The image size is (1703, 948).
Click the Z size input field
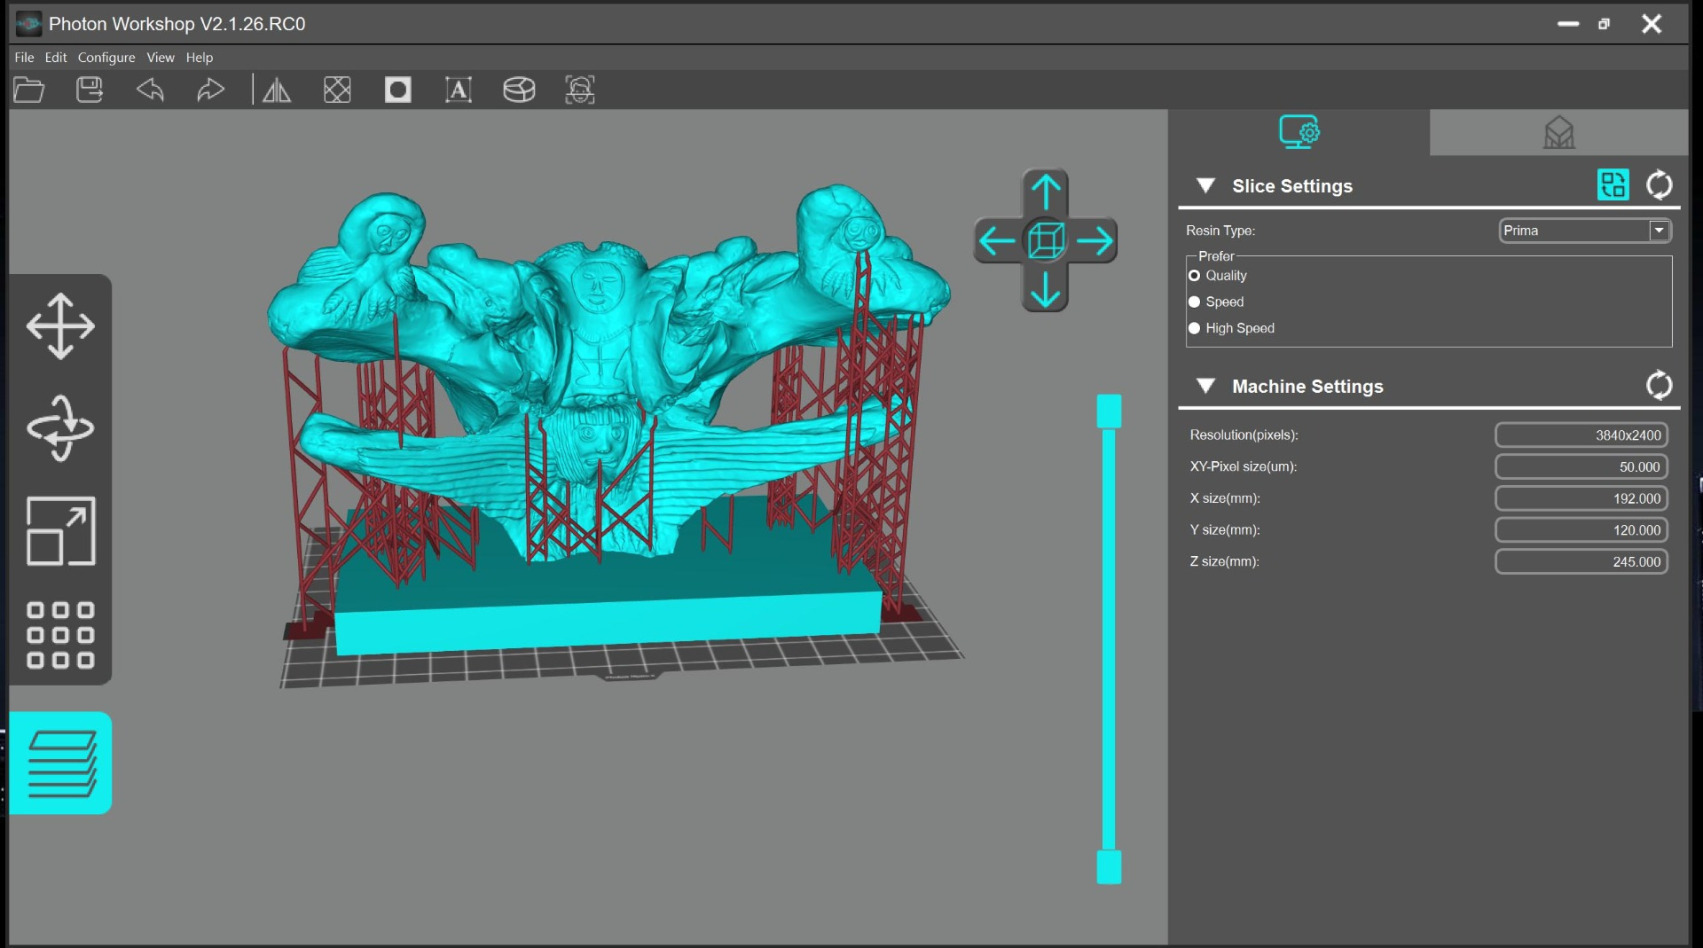(x=1581, y=562)
